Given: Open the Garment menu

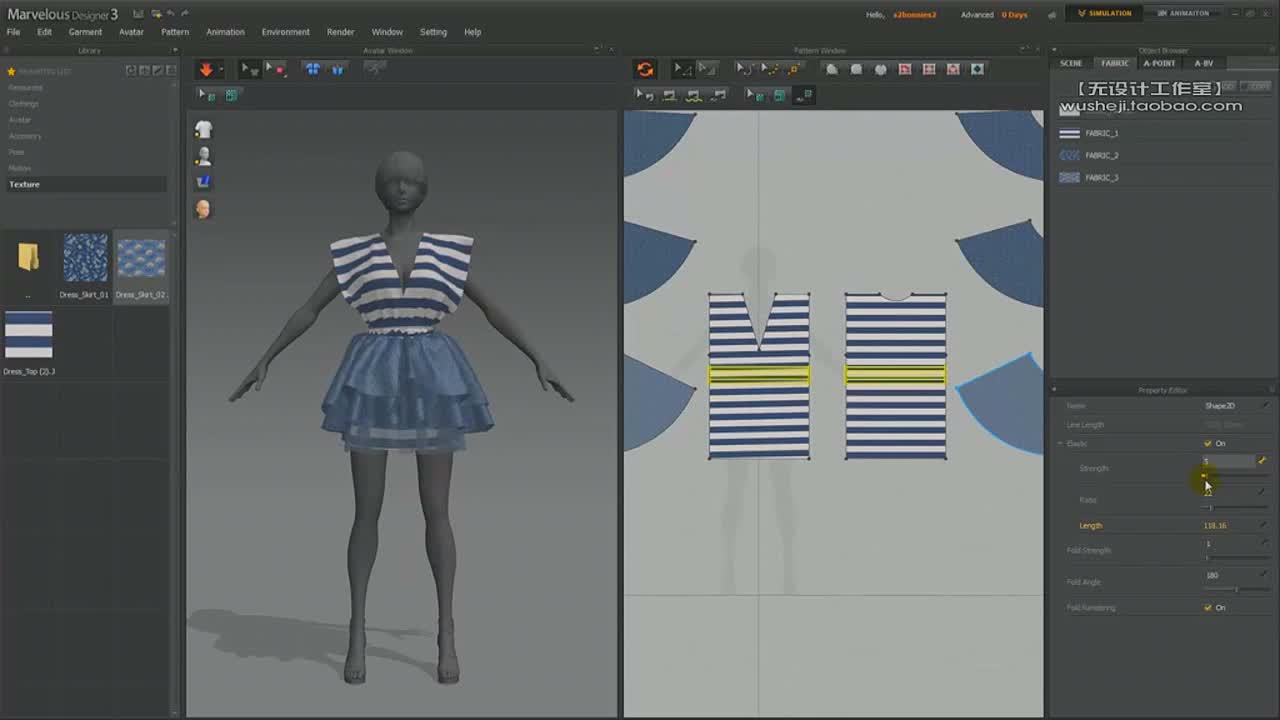Looking at the screenshot, I should (x=85, y=32).
